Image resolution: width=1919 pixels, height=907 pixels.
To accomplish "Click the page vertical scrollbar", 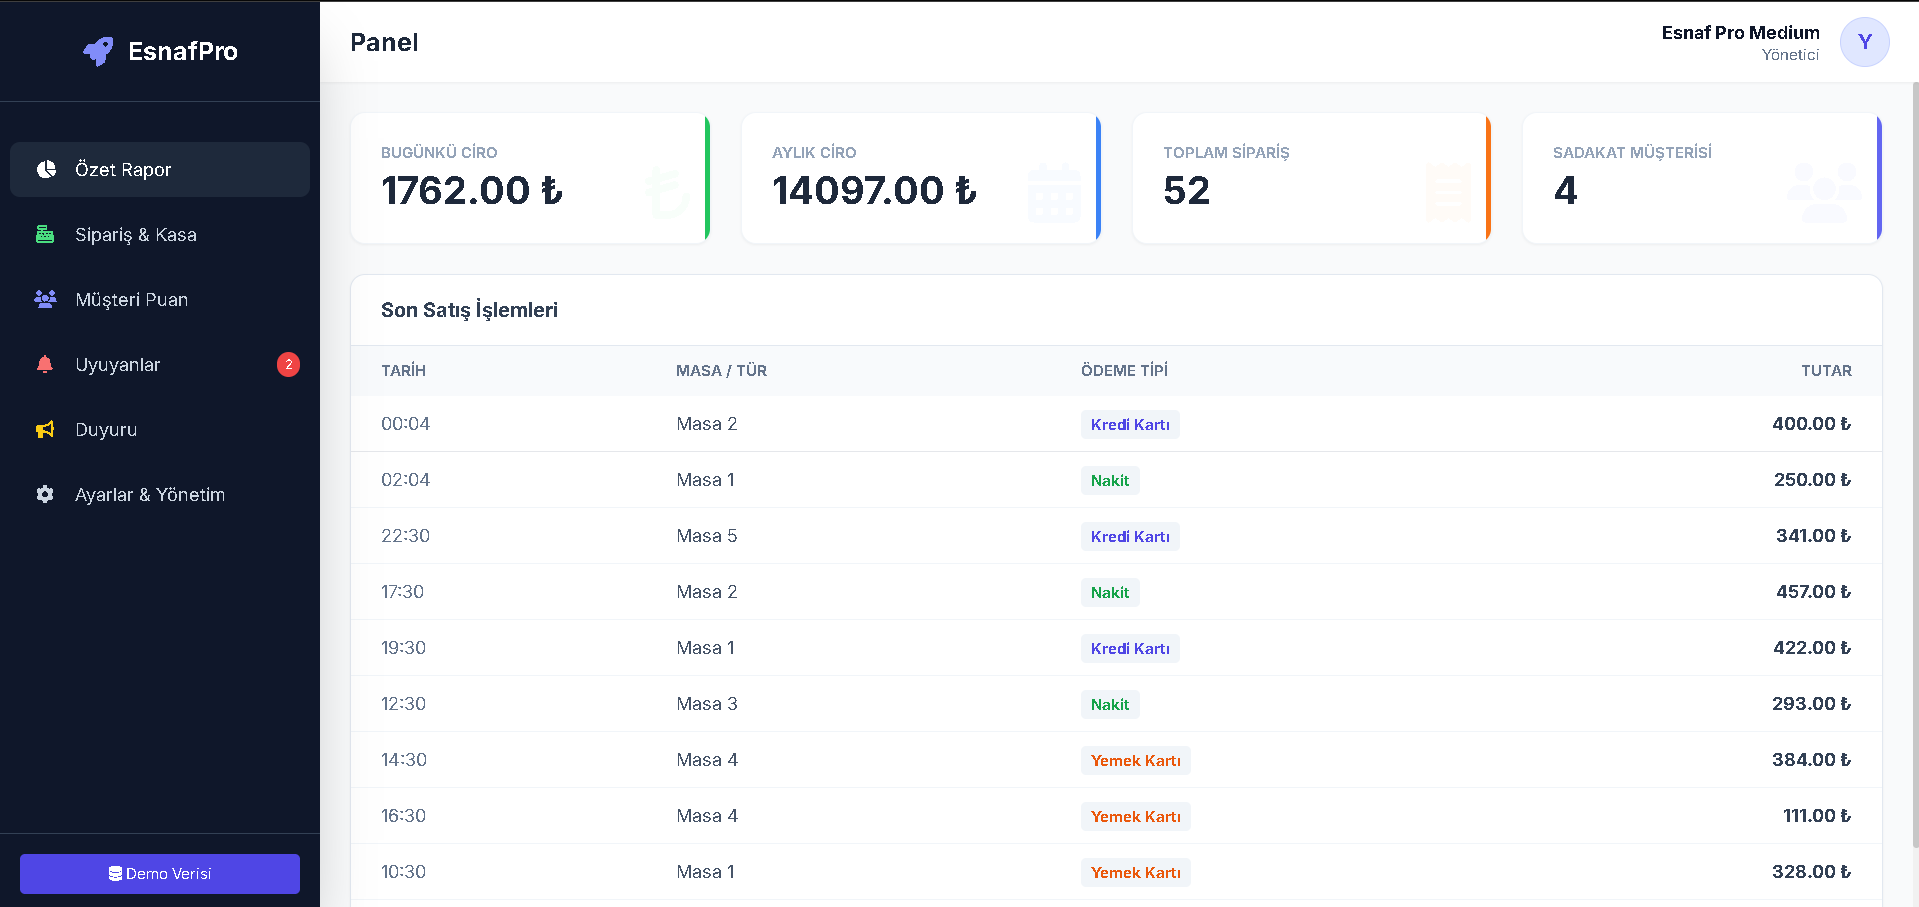I will click(x=1914, y=450).
